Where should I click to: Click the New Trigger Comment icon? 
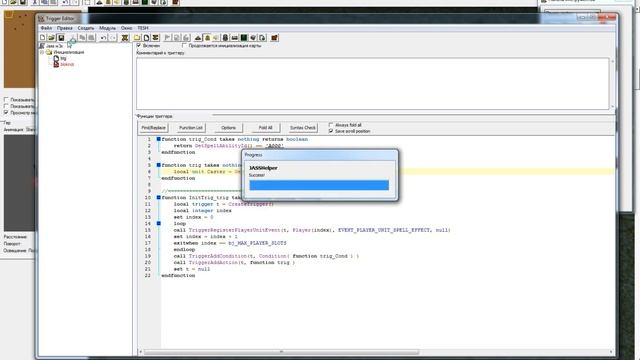[155, 38]
